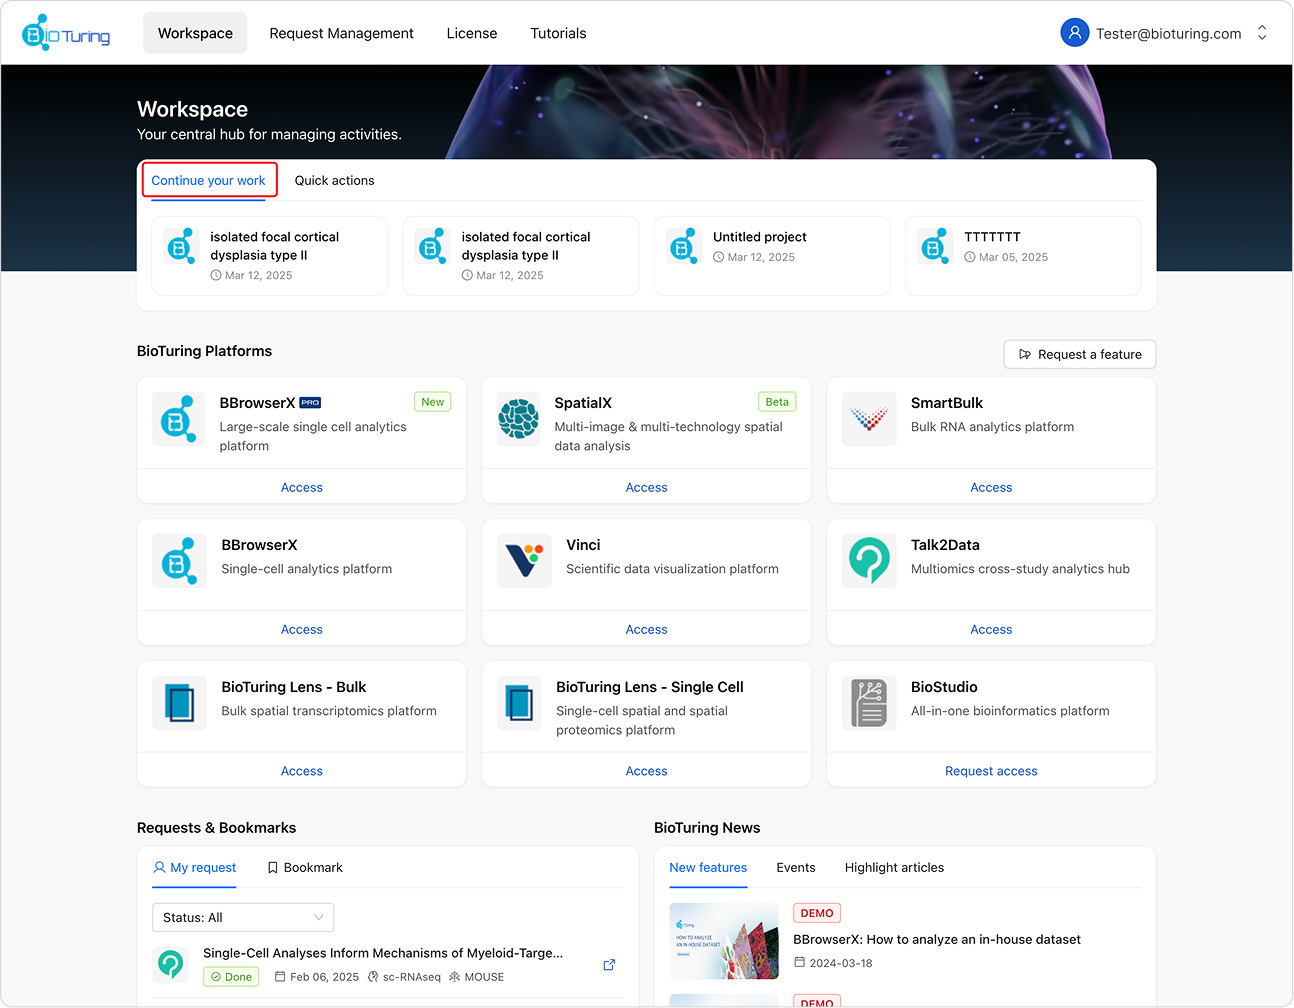Click the user avatar icon

1074,33
